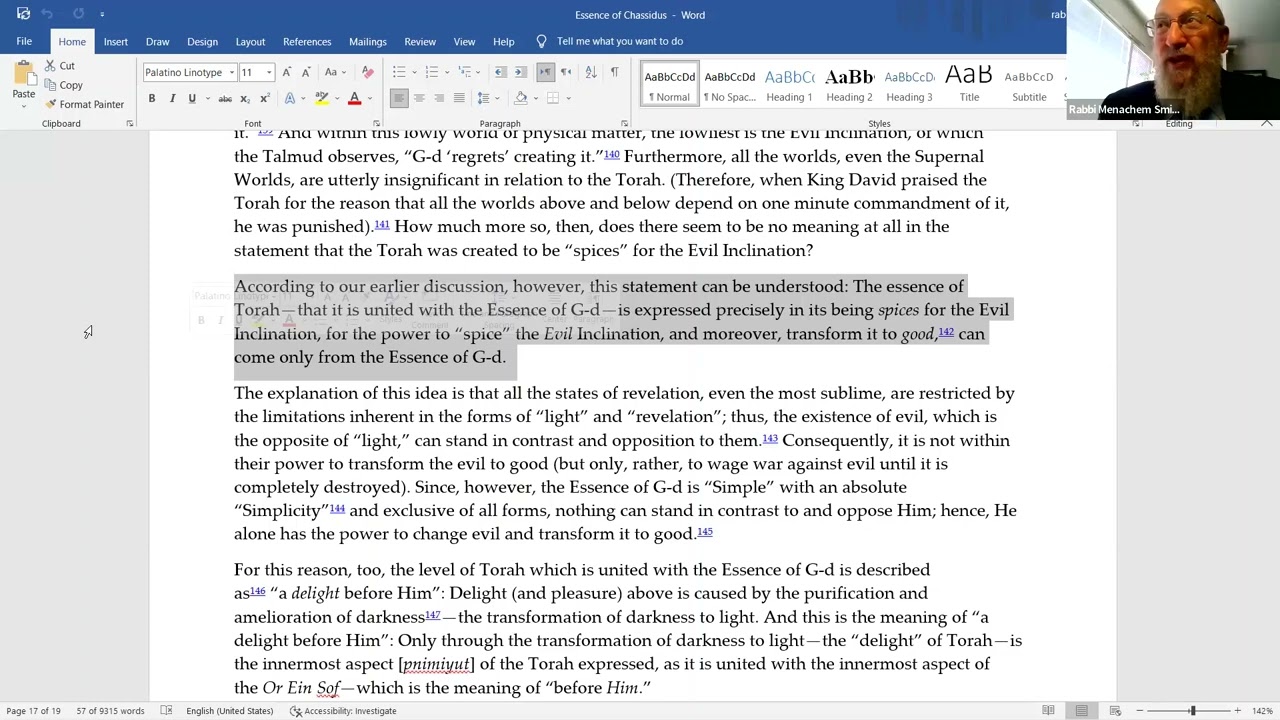Image resolution: width=1280 pixels, height=720 pixels.
Task: Switch to the Draw tab
Action: click(157, 41)
